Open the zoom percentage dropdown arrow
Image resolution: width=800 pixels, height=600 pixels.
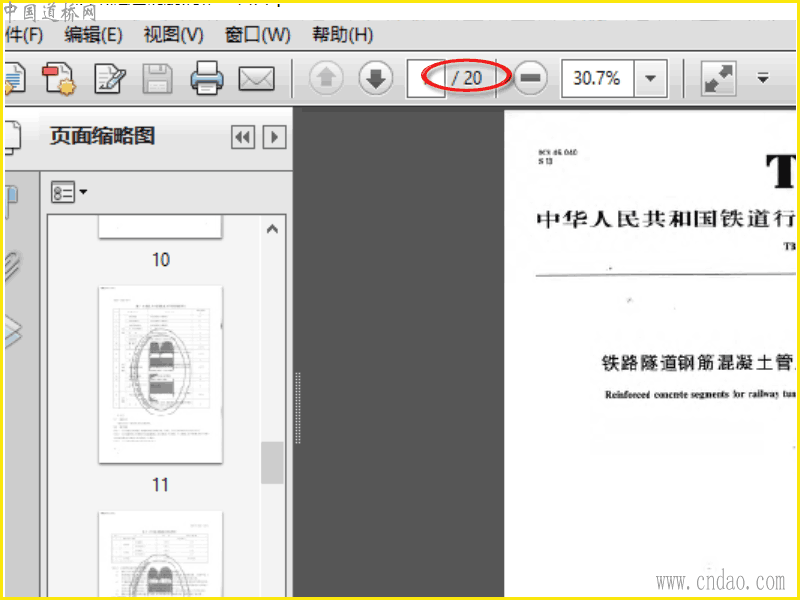[x=651, y=79]
